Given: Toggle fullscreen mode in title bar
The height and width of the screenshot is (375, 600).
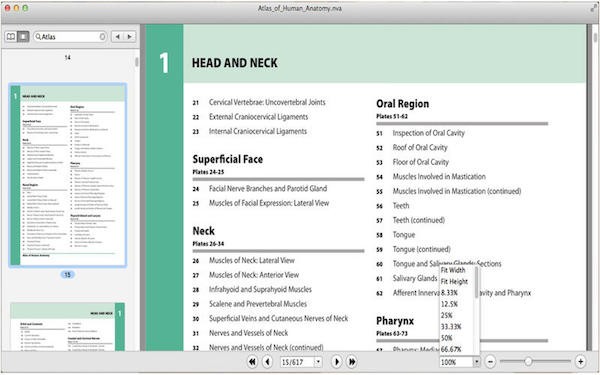Looking at the screenshot, I should click(x=594, y=8).
